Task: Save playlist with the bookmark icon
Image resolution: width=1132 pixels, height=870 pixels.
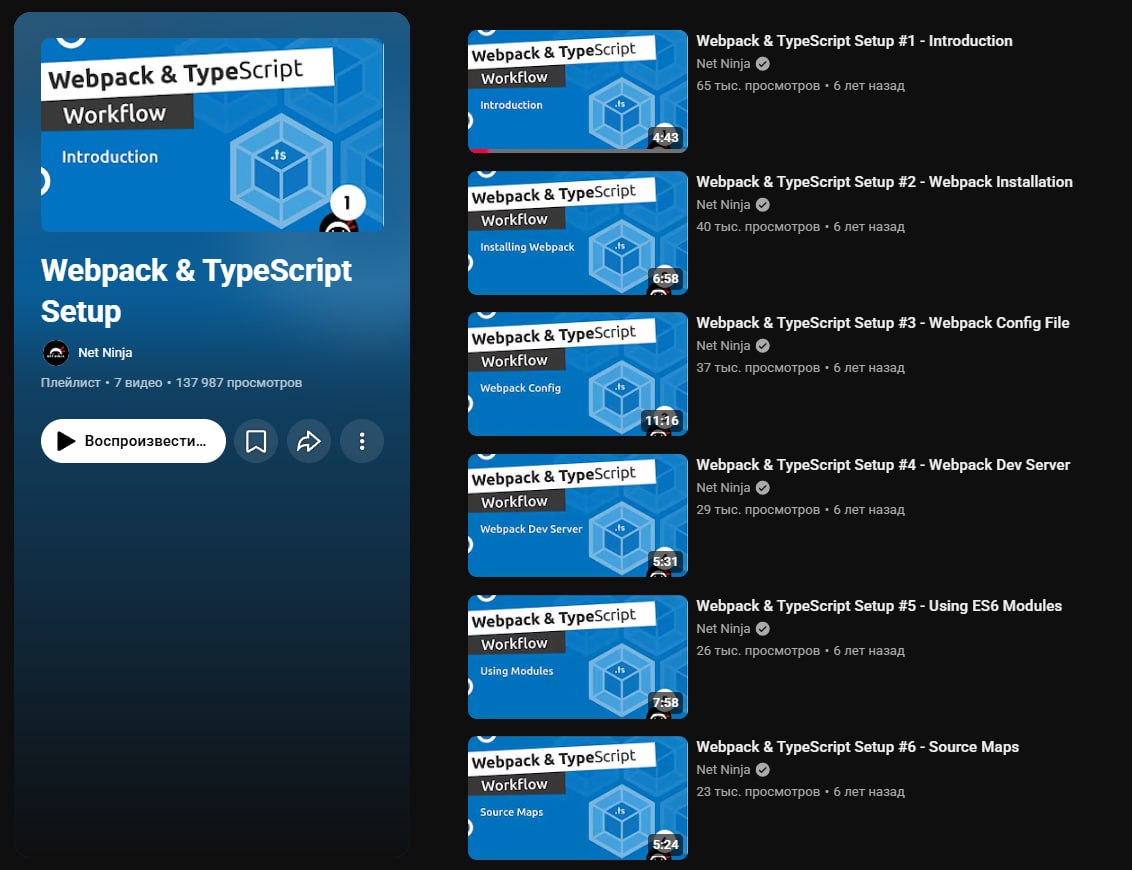Action: [x=256, y=441]
